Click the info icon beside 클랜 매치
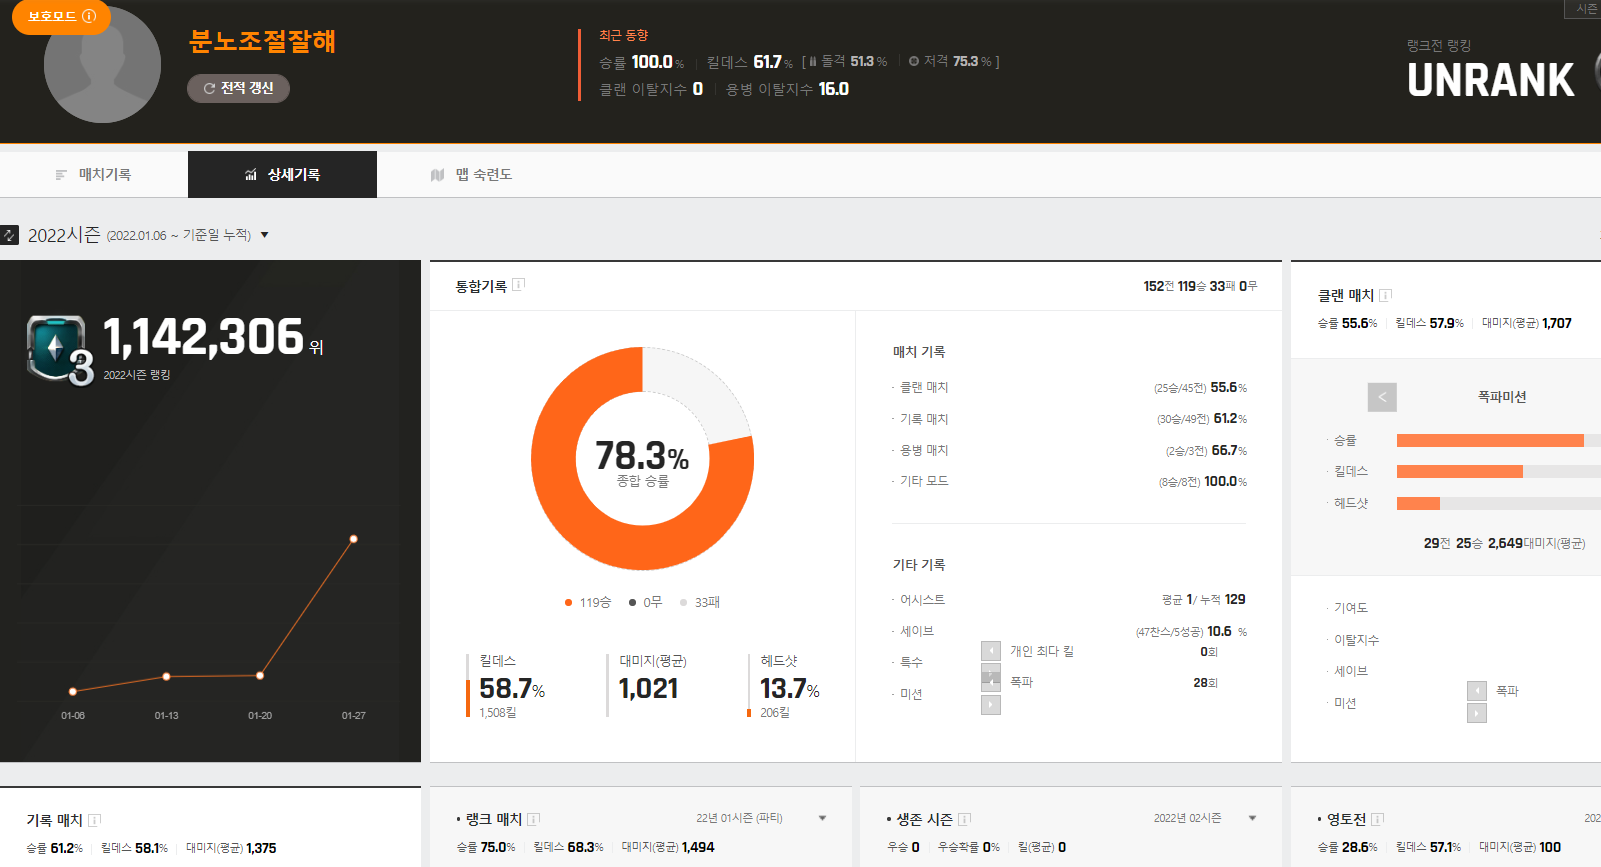1601x867 pixels. [x=1385, y=295]
